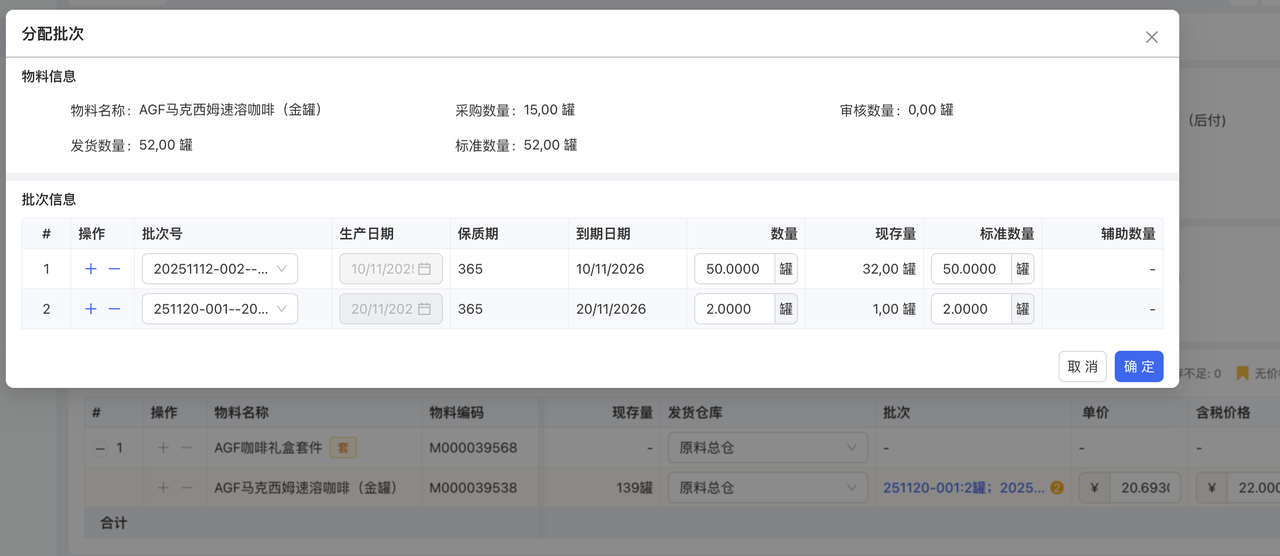Edit the 数量 field showing 2.0000

(x=735, y=309)
